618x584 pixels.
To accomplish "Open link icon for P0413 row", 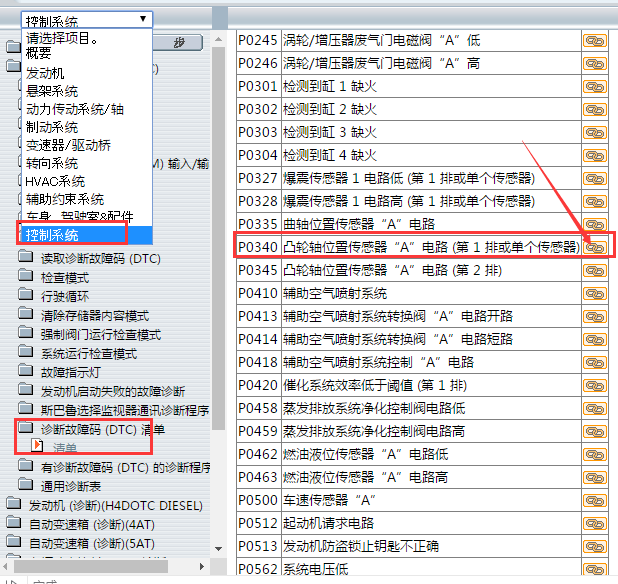I will tap(595, 316).
